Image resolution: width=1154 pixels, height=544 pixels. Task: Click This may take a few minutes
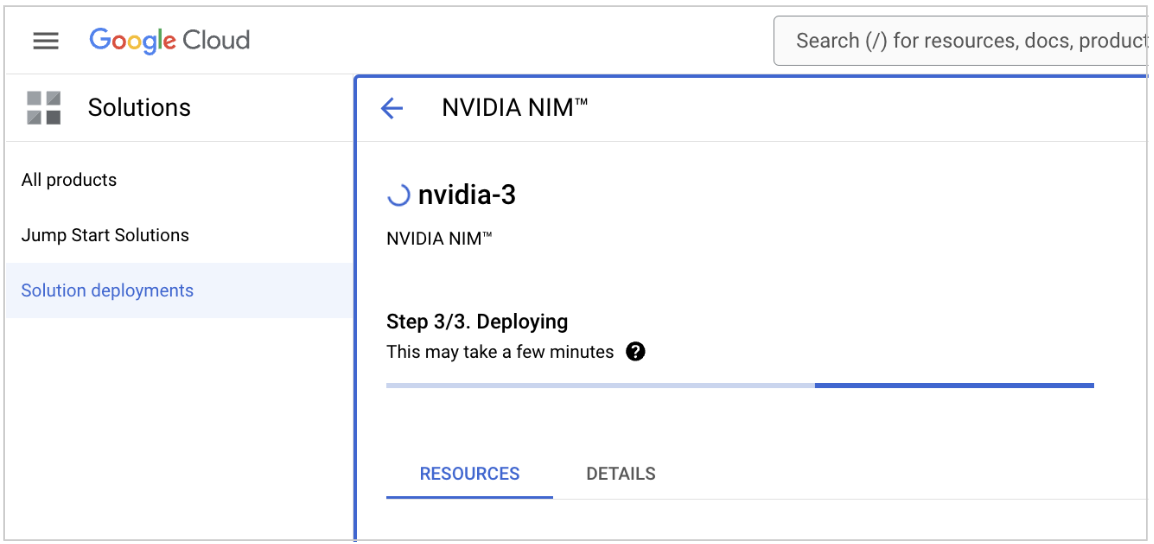click(x=500, y=352)
